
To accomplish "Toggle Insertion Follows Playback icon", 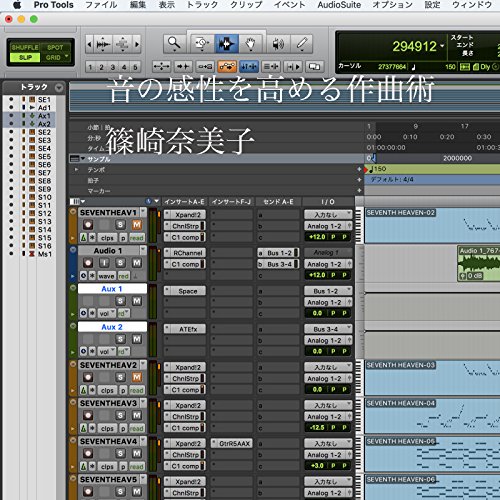I will (293, 67).
